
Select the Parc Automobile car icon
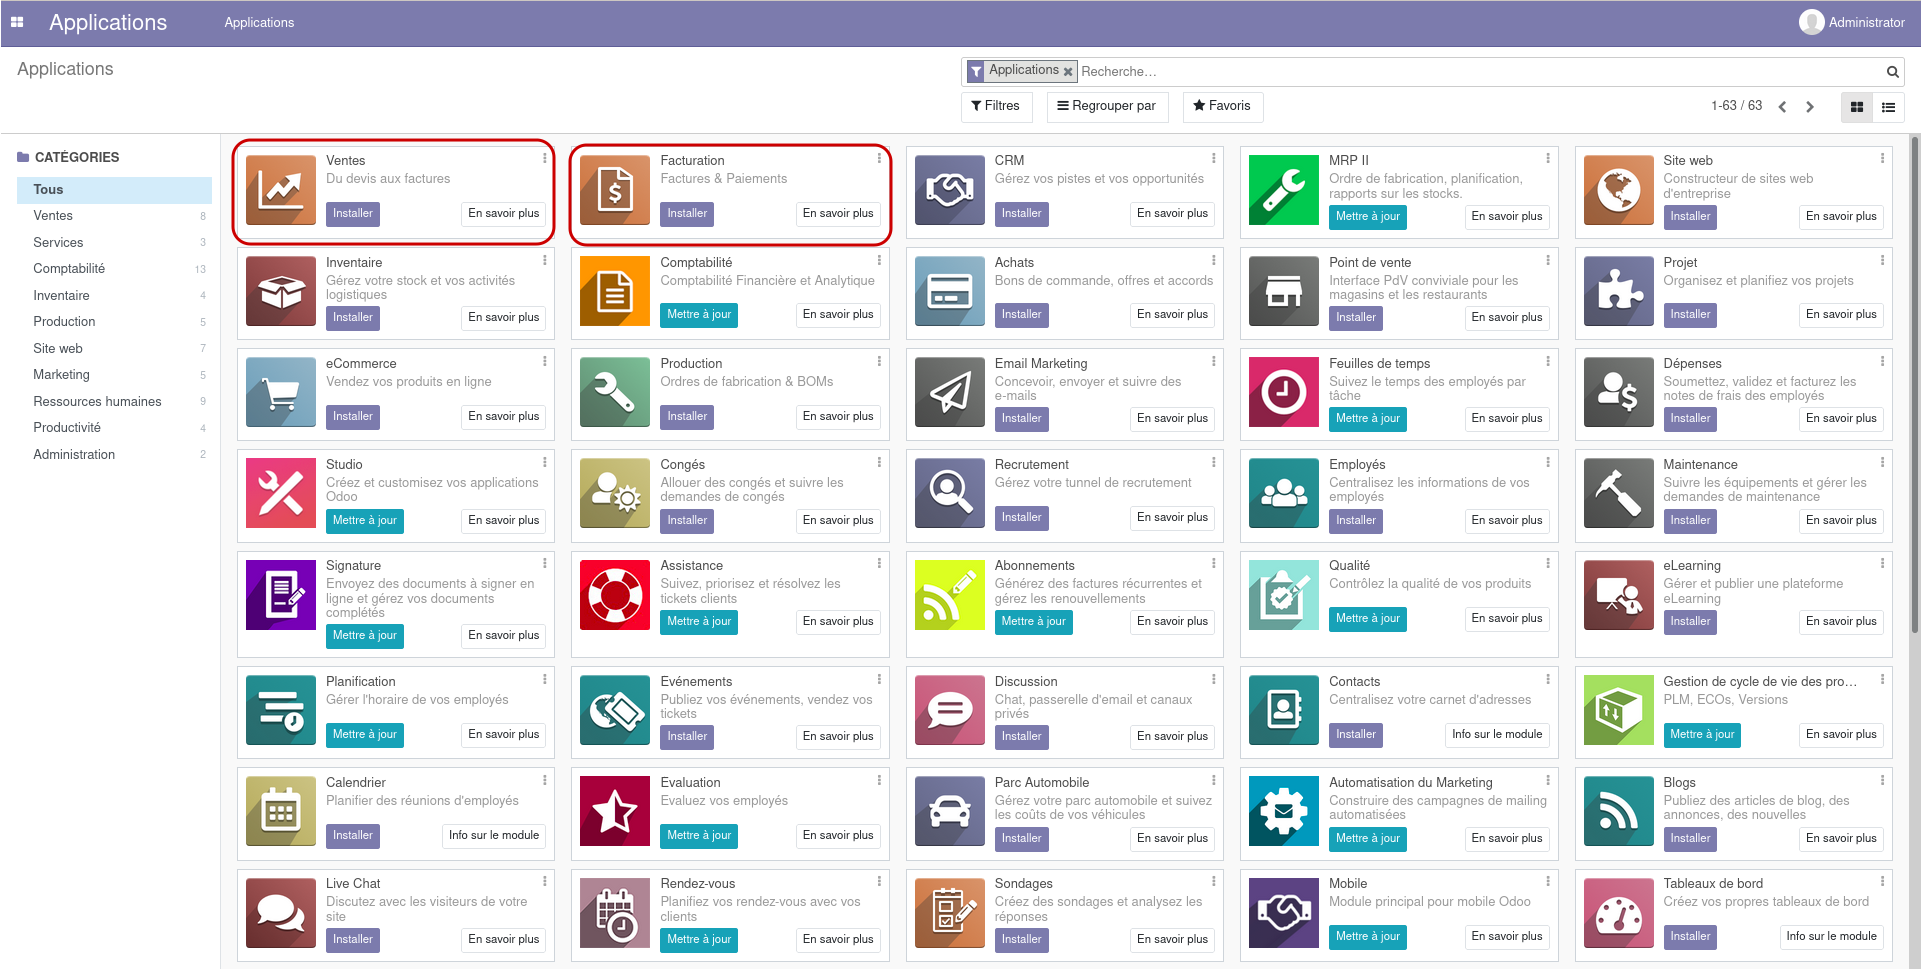pyautogui.click(x=949, y=811)
